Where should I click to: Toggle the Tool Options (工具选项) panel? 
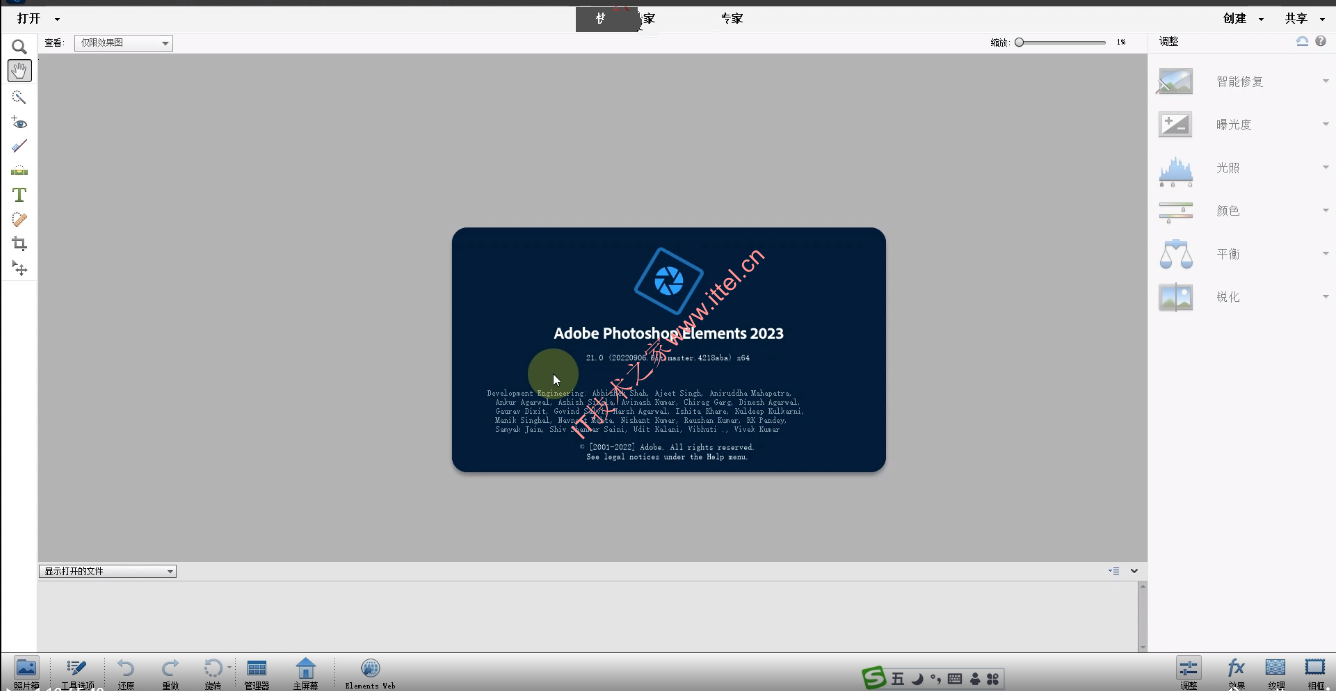(x=77, y=670)
